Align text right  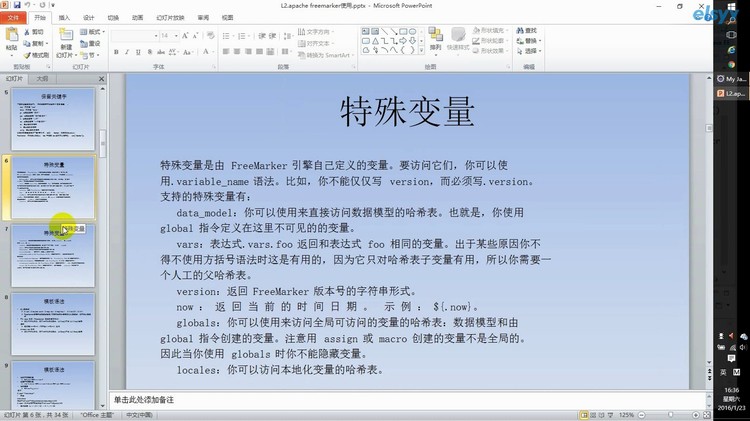click(248, 51)
